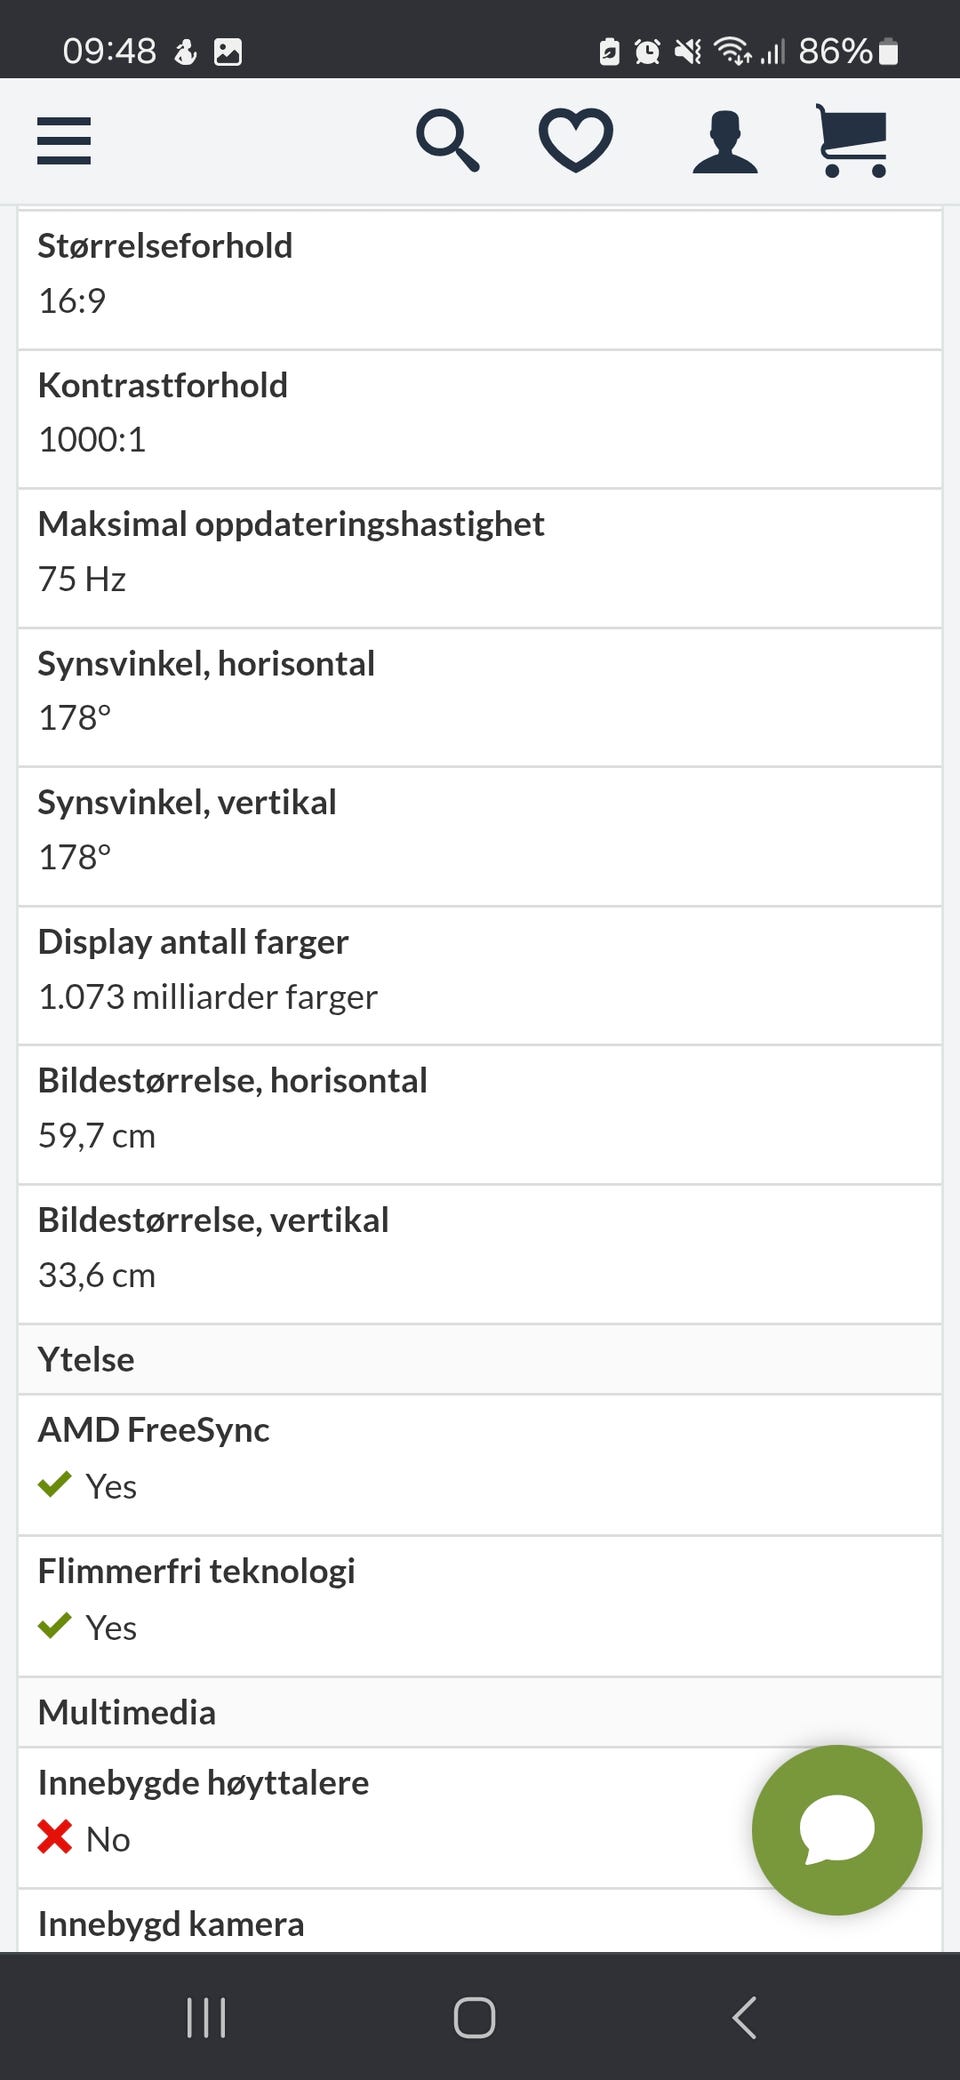Open Android recent apps button
This screenshot has width=960, height=2080.
(206, 2017)
